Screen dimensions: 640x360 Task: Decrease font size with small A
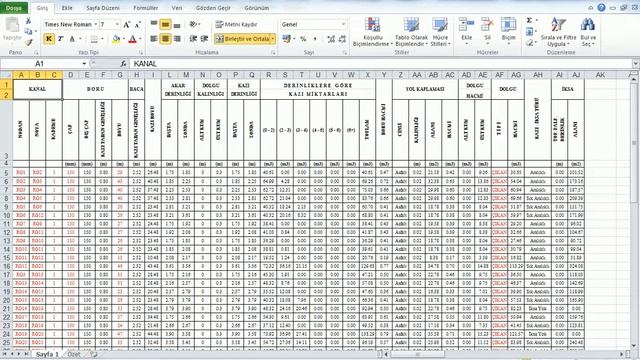pos(138,24)
